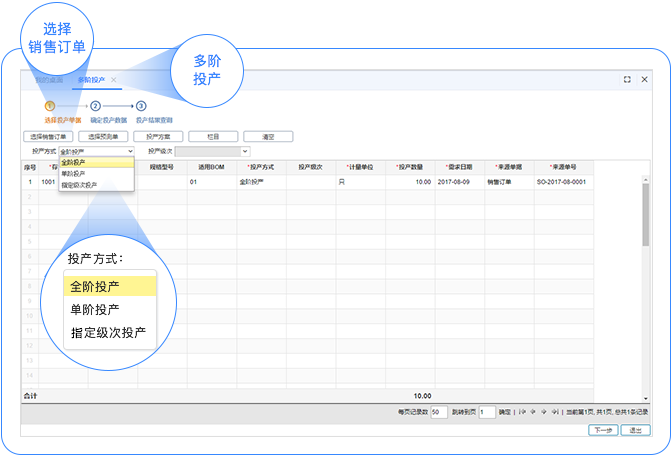
Task: Click step 1 circle 选择投产单据
Action: 49,105
